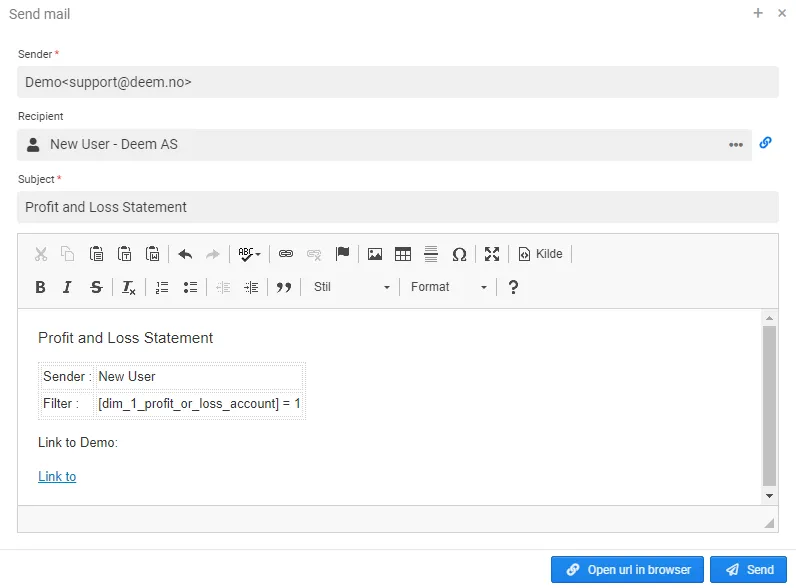Click the editor vertical scrollbar thumb
796x588 pixels.
[x=769, y=406]
